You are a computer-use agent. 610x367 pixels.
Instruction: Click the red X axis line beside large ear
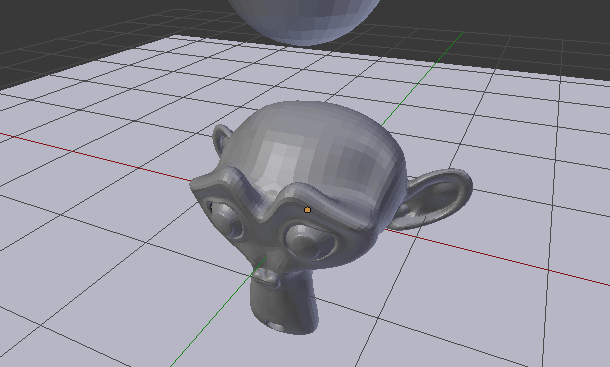(x=498, y=258)
